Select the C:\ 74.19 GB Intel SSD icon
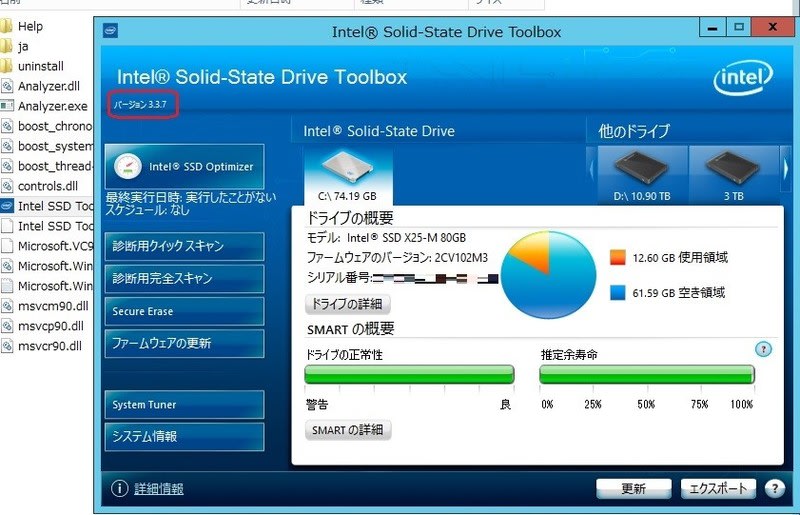This screenshot has height=515, width=800. tap(348, 176)
